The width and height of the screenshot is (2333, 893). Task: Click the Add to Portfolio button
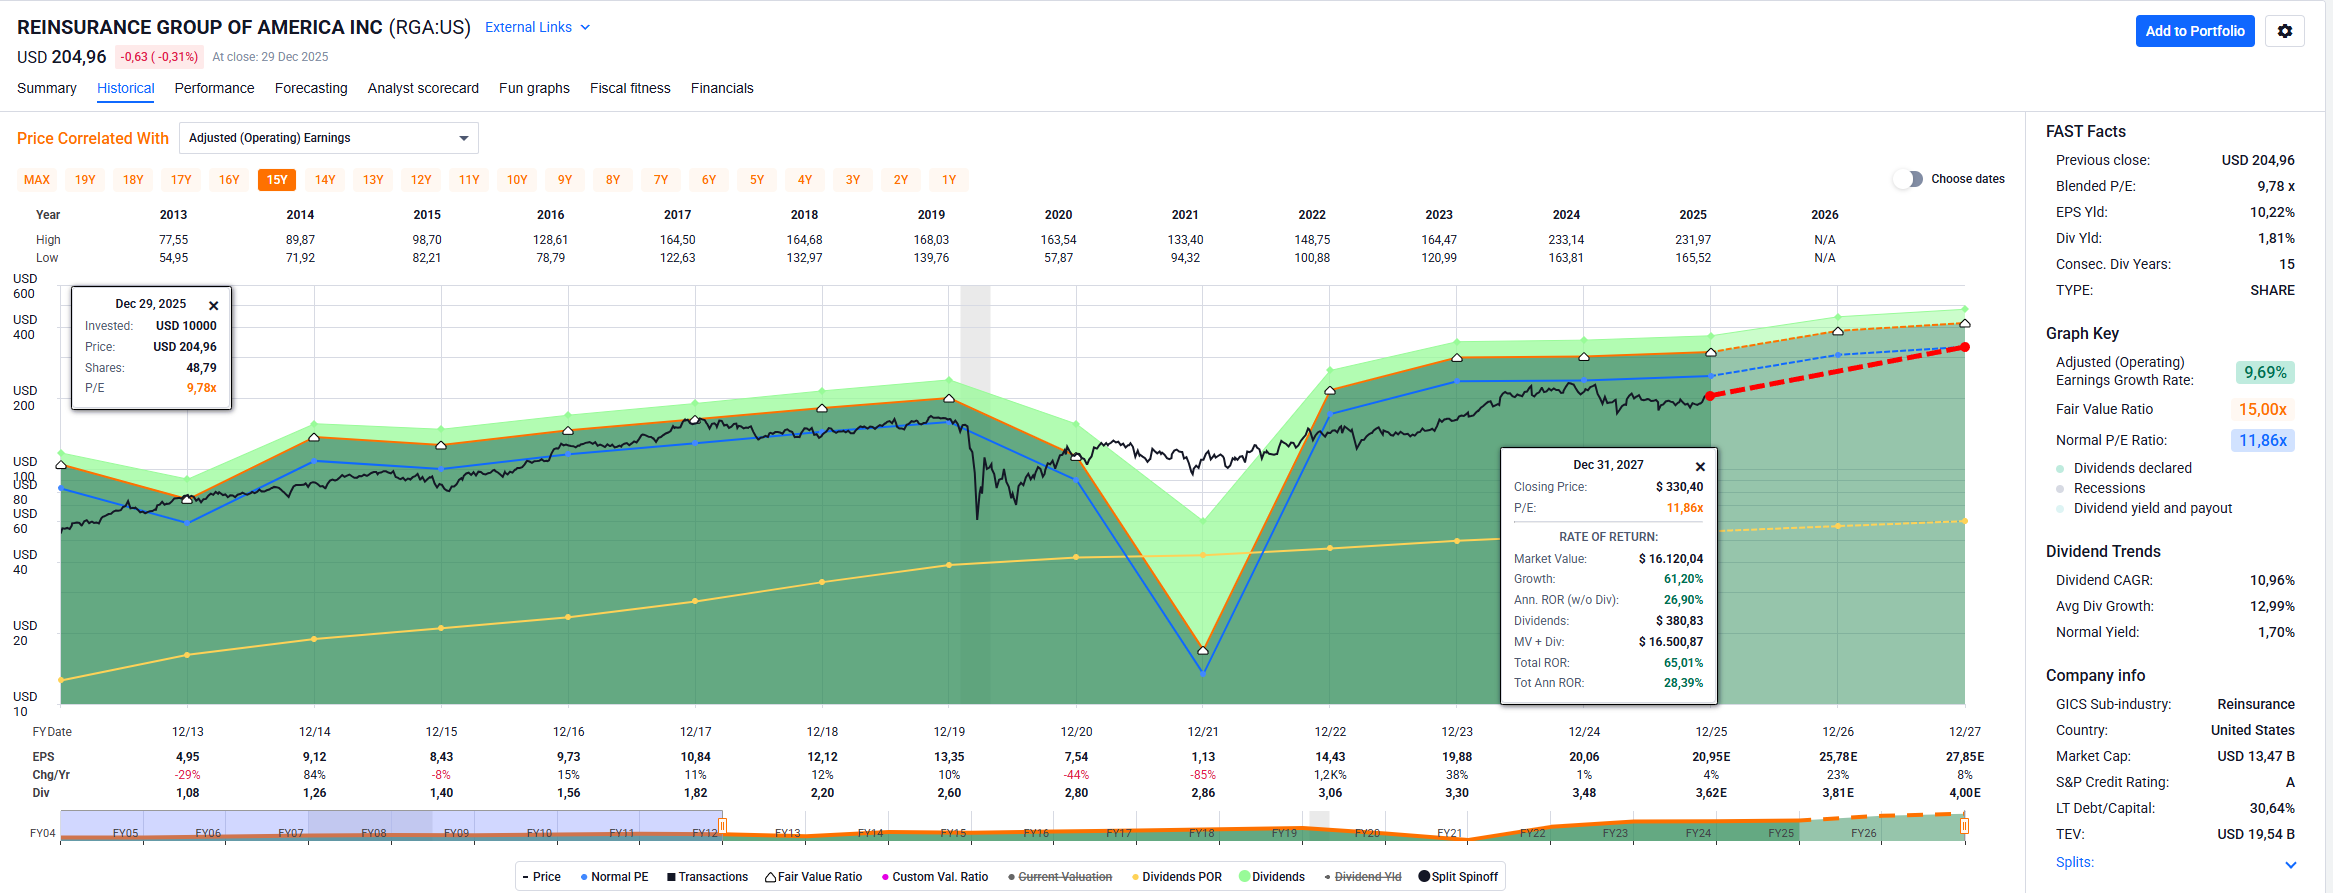click(2194, 31)
